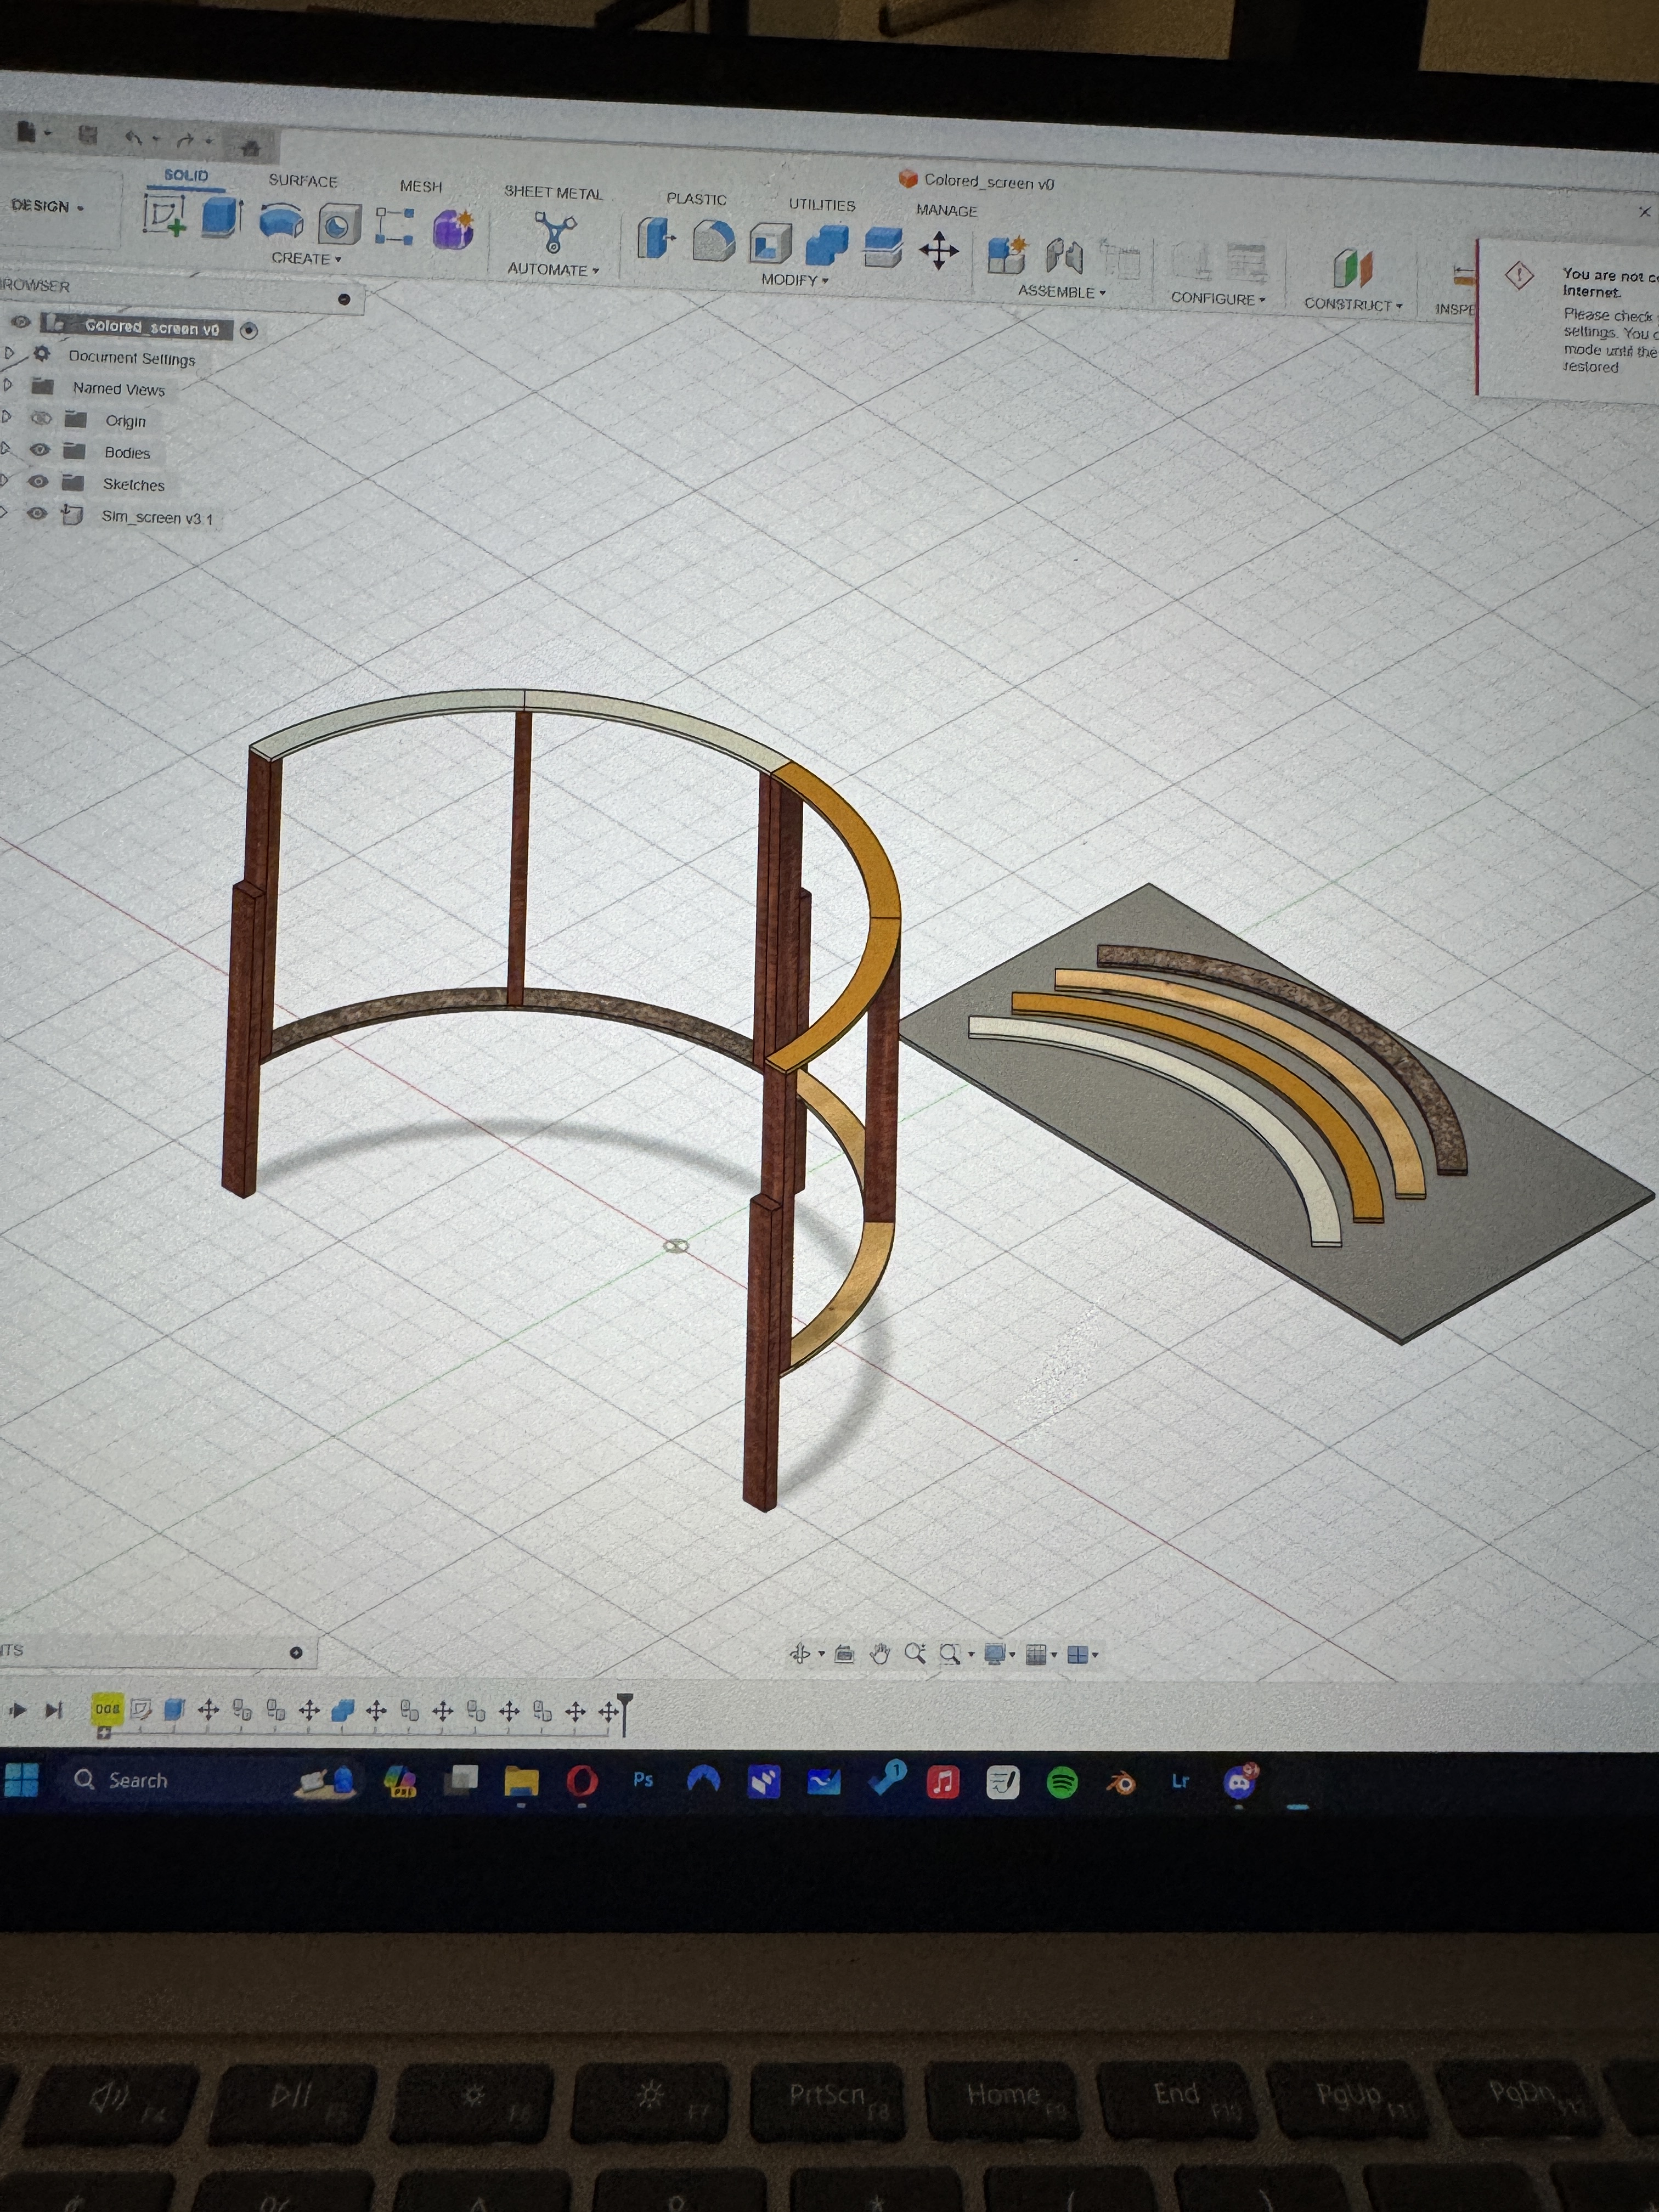Hide the Bodies folder visibility
1659x2212 pixels.
[x=39, y=450]
